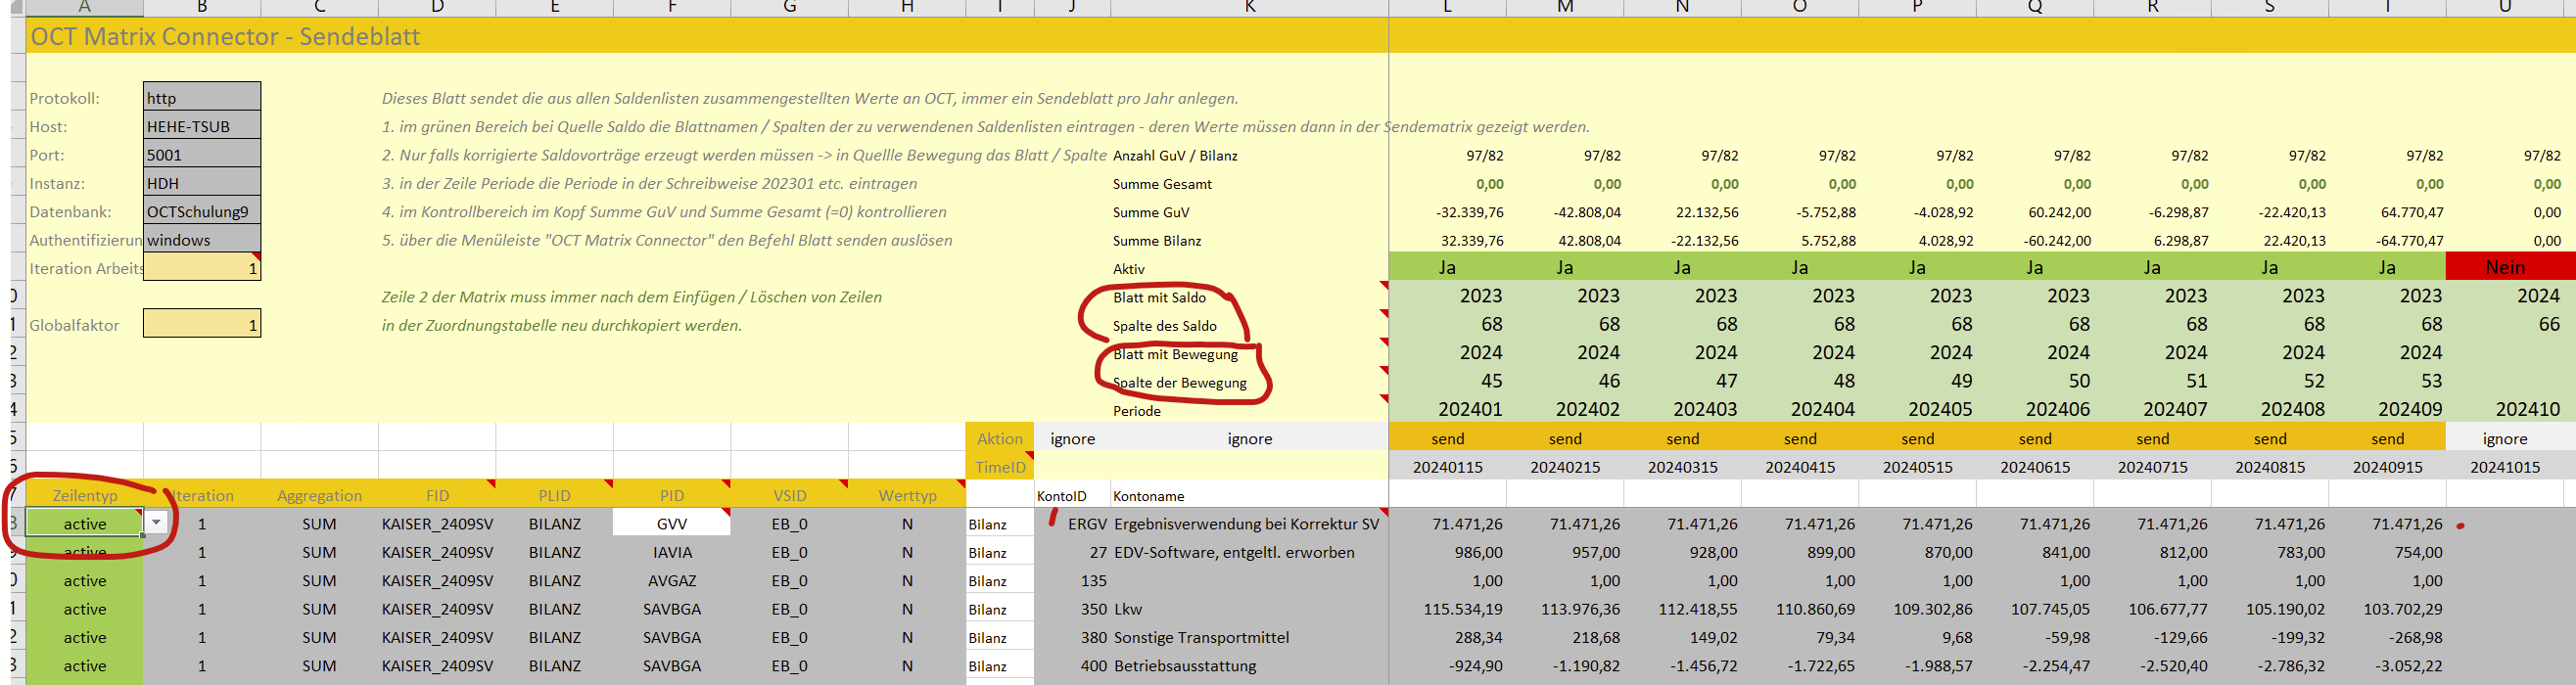Click the Zeilentyp header cell
Image resolution: width=2576 pixels, height=685 pixels.
click(x=85, y=495)
